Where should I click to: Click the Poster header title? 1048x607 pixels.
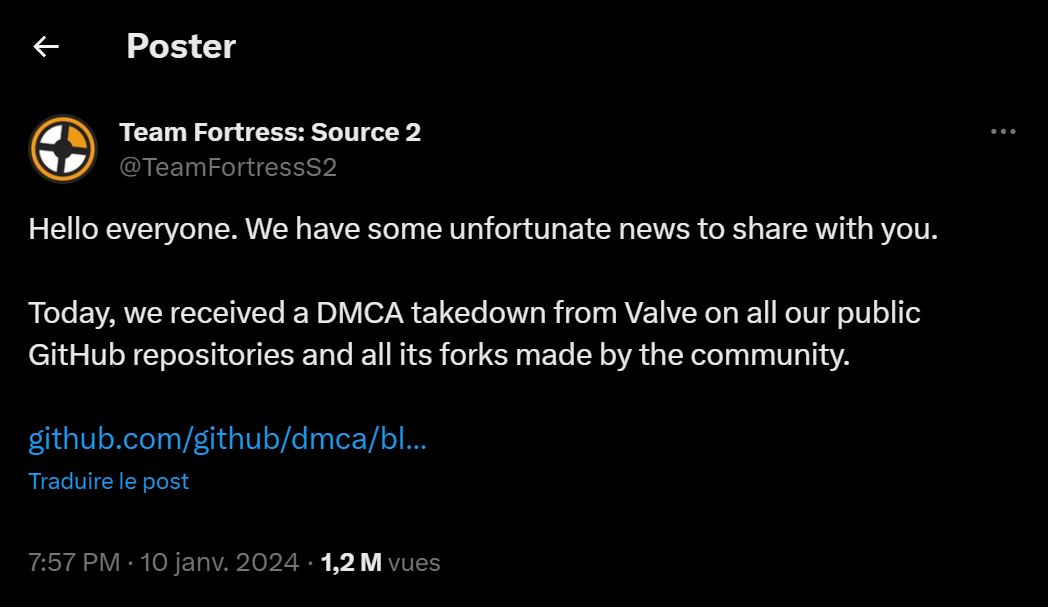(x=180, y=45)
